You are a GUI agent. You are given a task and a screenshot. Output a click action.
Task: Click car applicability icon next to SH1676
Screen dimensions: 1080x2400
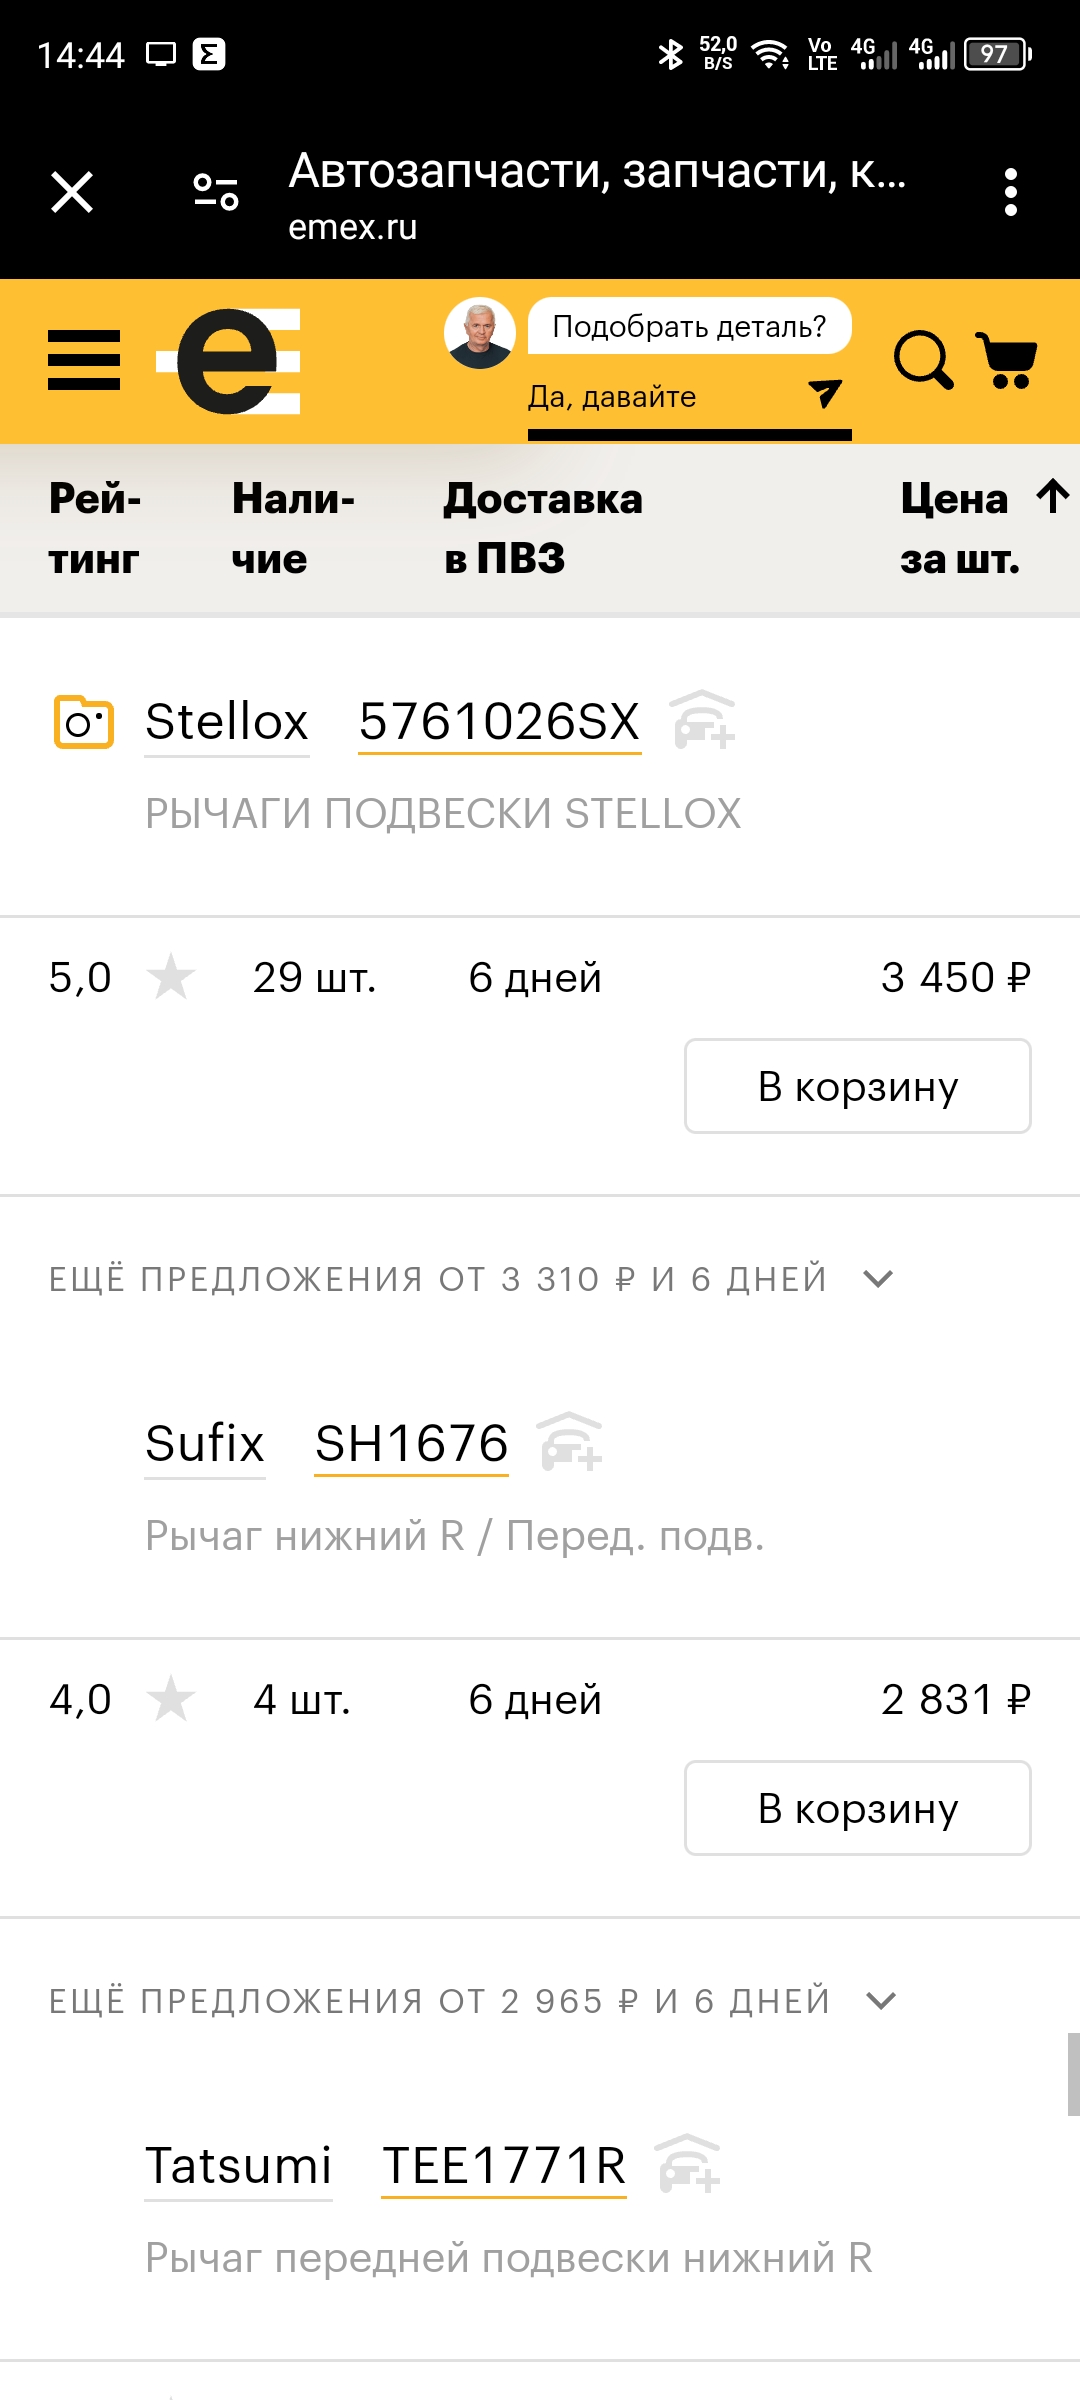570,1442
